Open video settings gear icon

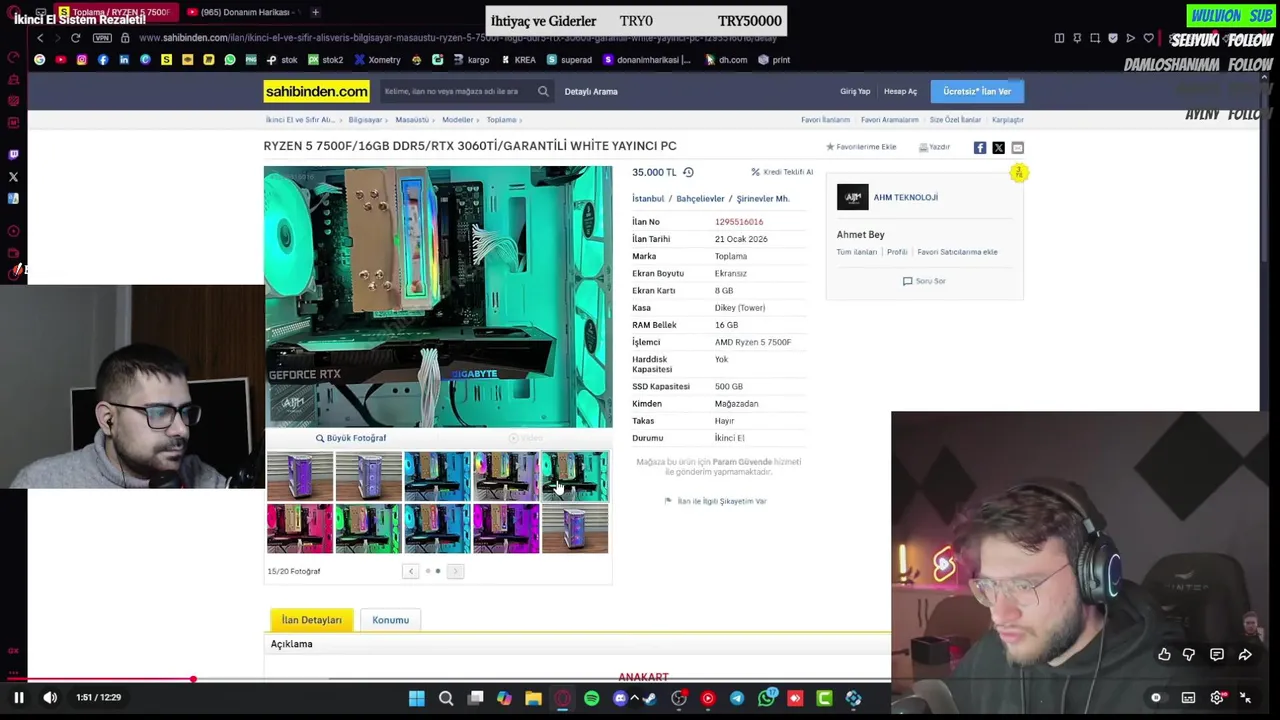click(x=1217, y=698)
